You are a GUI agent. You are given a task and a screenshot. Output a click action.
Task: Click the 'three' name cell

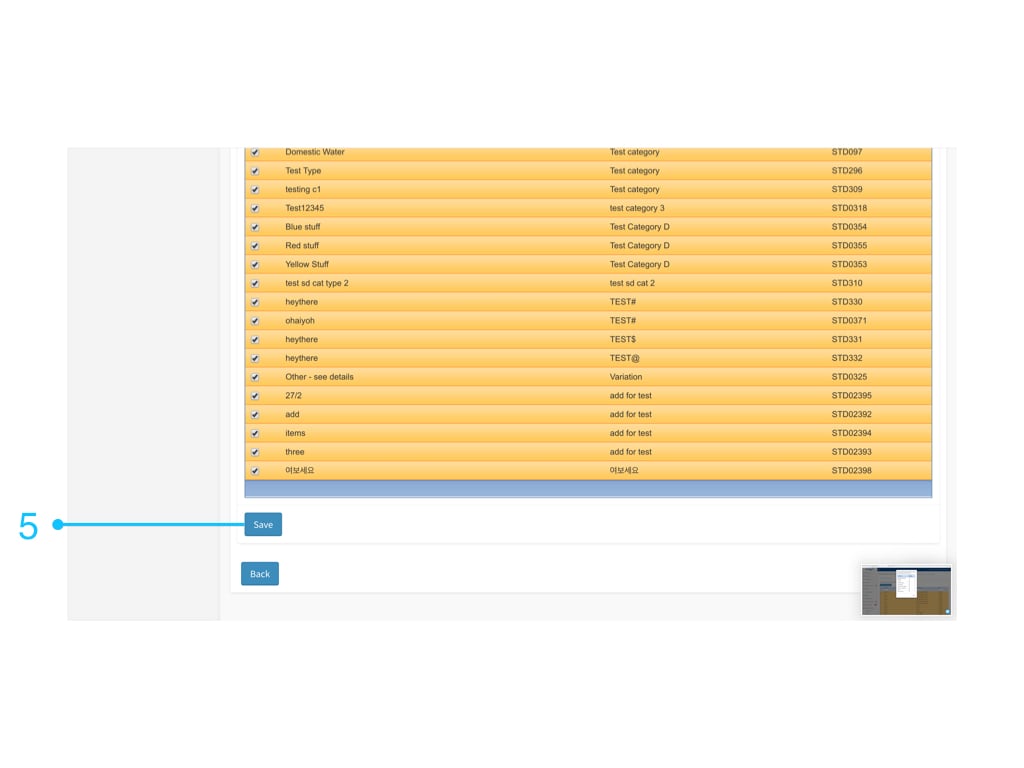(295, 452)
